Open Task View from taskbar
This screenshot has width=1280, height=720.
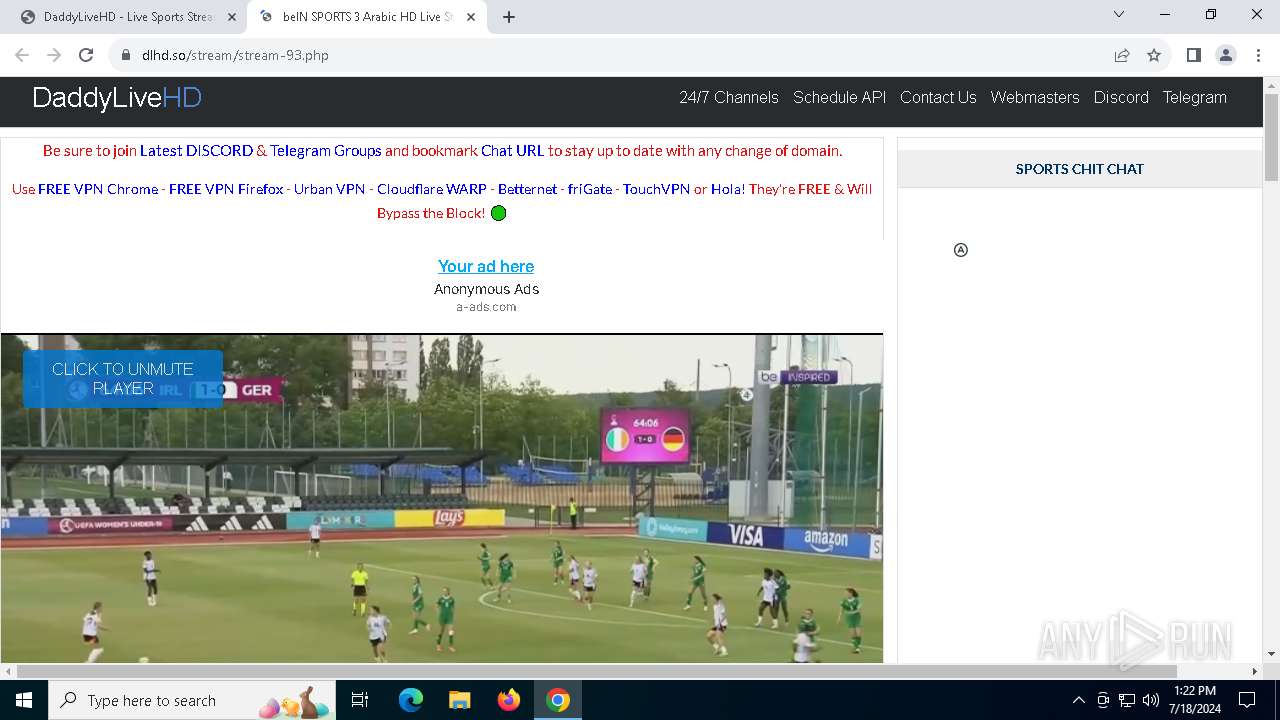click(x=360, y=700)
